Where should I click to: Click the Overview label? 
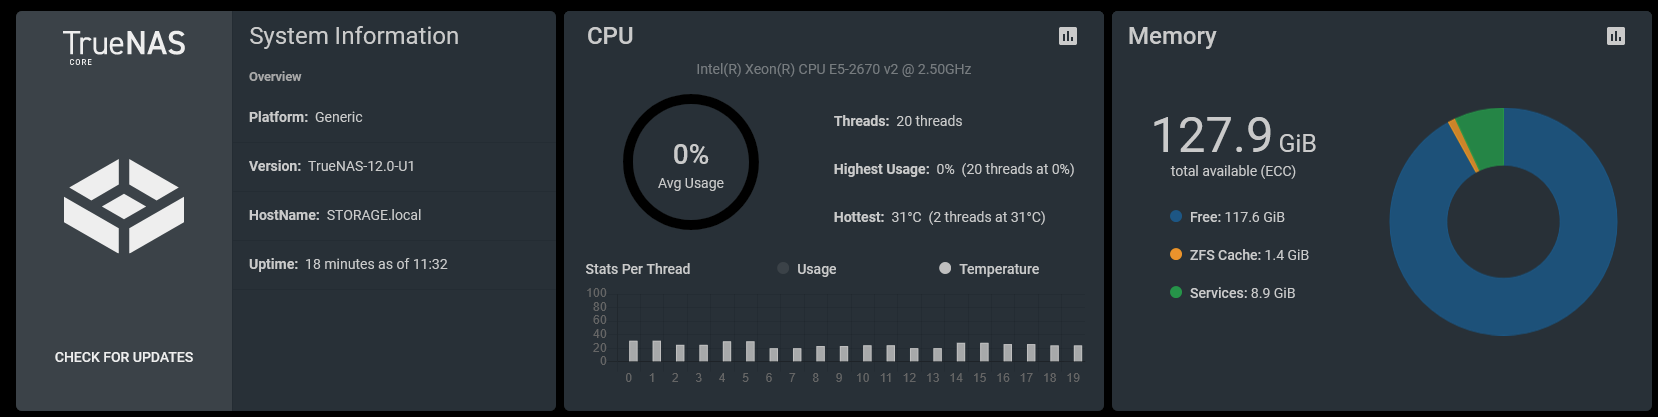[275, 77]
